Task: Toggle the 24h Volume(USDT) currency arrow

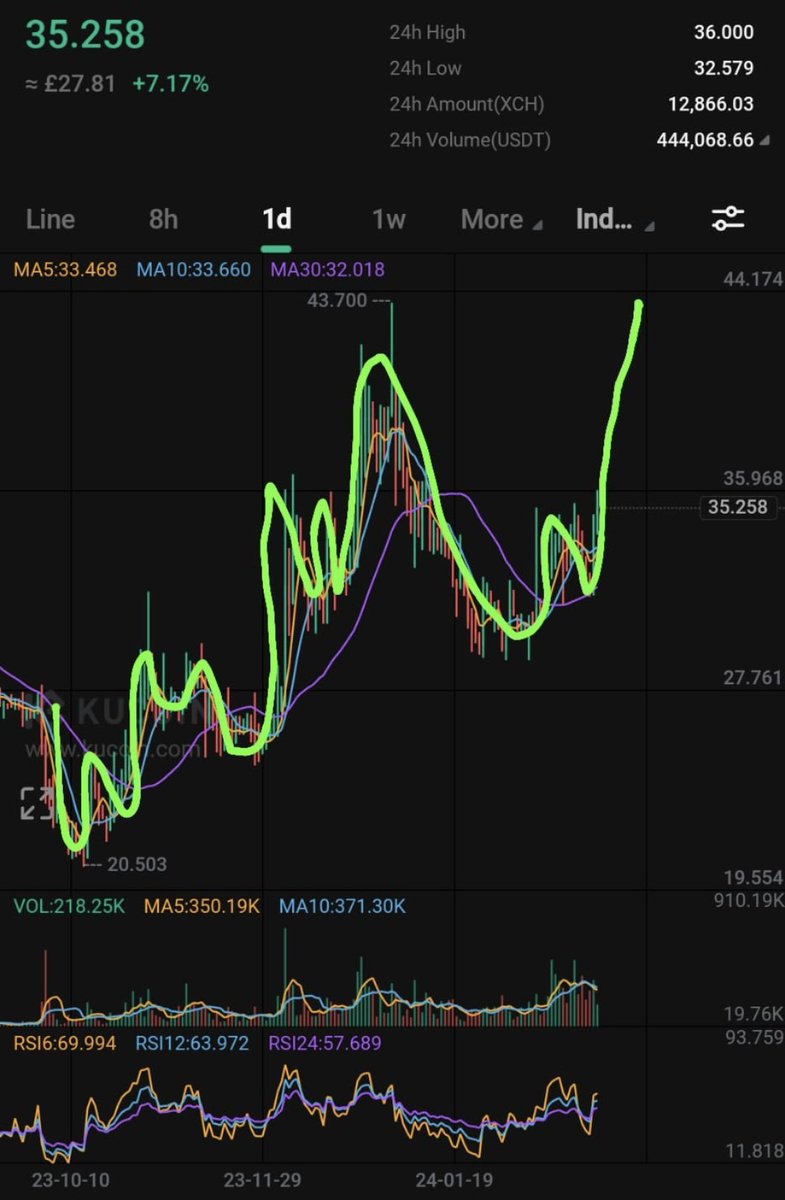Action: [x=765, y=141]
